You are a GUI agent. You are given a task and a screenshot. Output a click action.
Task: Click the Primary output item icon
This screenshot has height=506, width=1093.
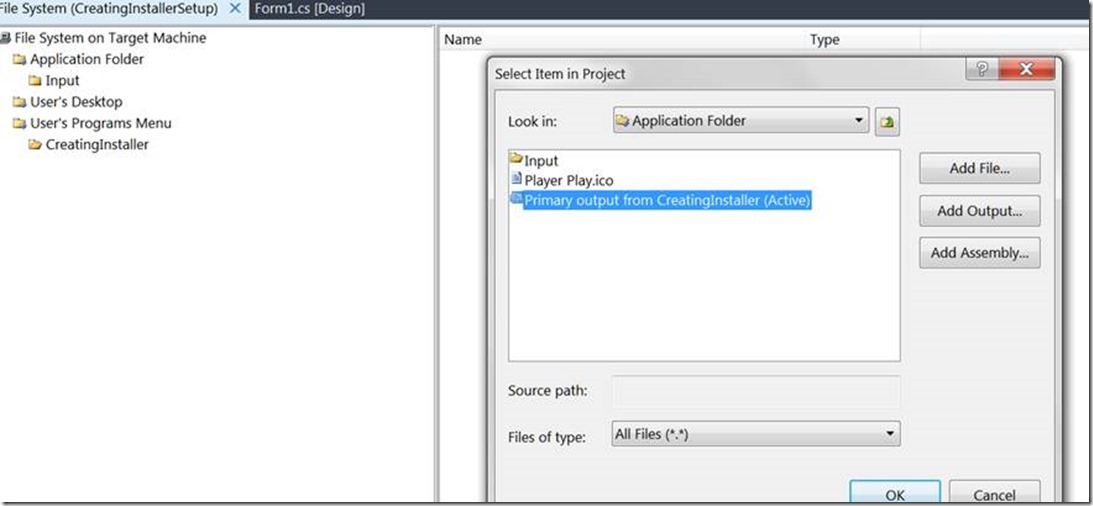point(517,200)
